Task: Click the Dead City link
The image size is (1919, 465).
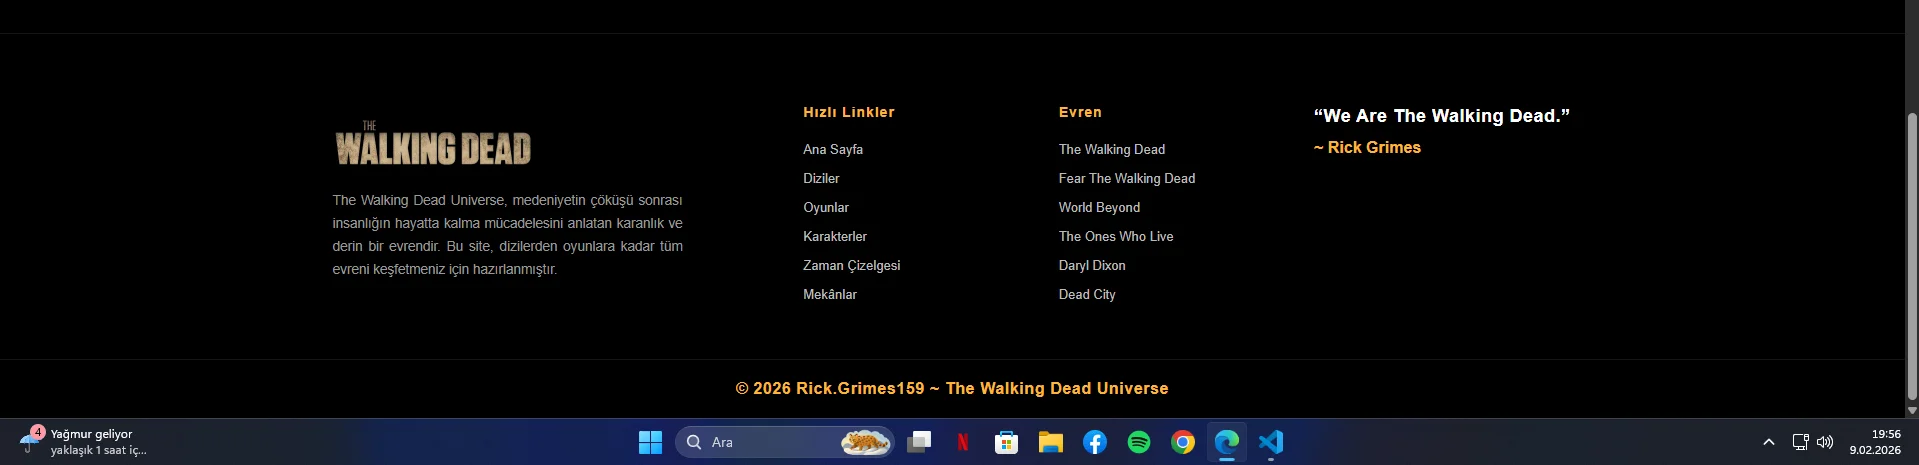Action: pos(1086,294)
